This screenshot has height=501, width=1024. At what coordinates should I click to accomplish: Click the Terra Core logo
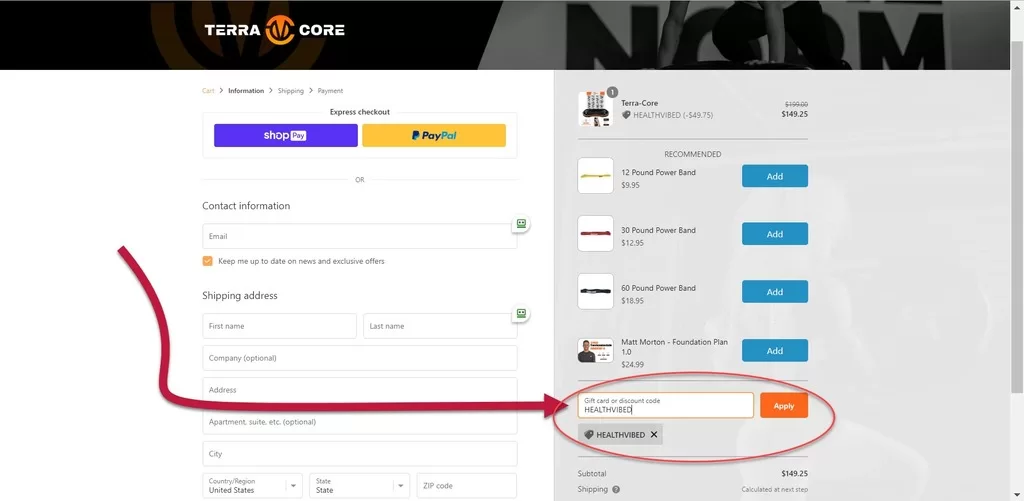pos(274,30)
